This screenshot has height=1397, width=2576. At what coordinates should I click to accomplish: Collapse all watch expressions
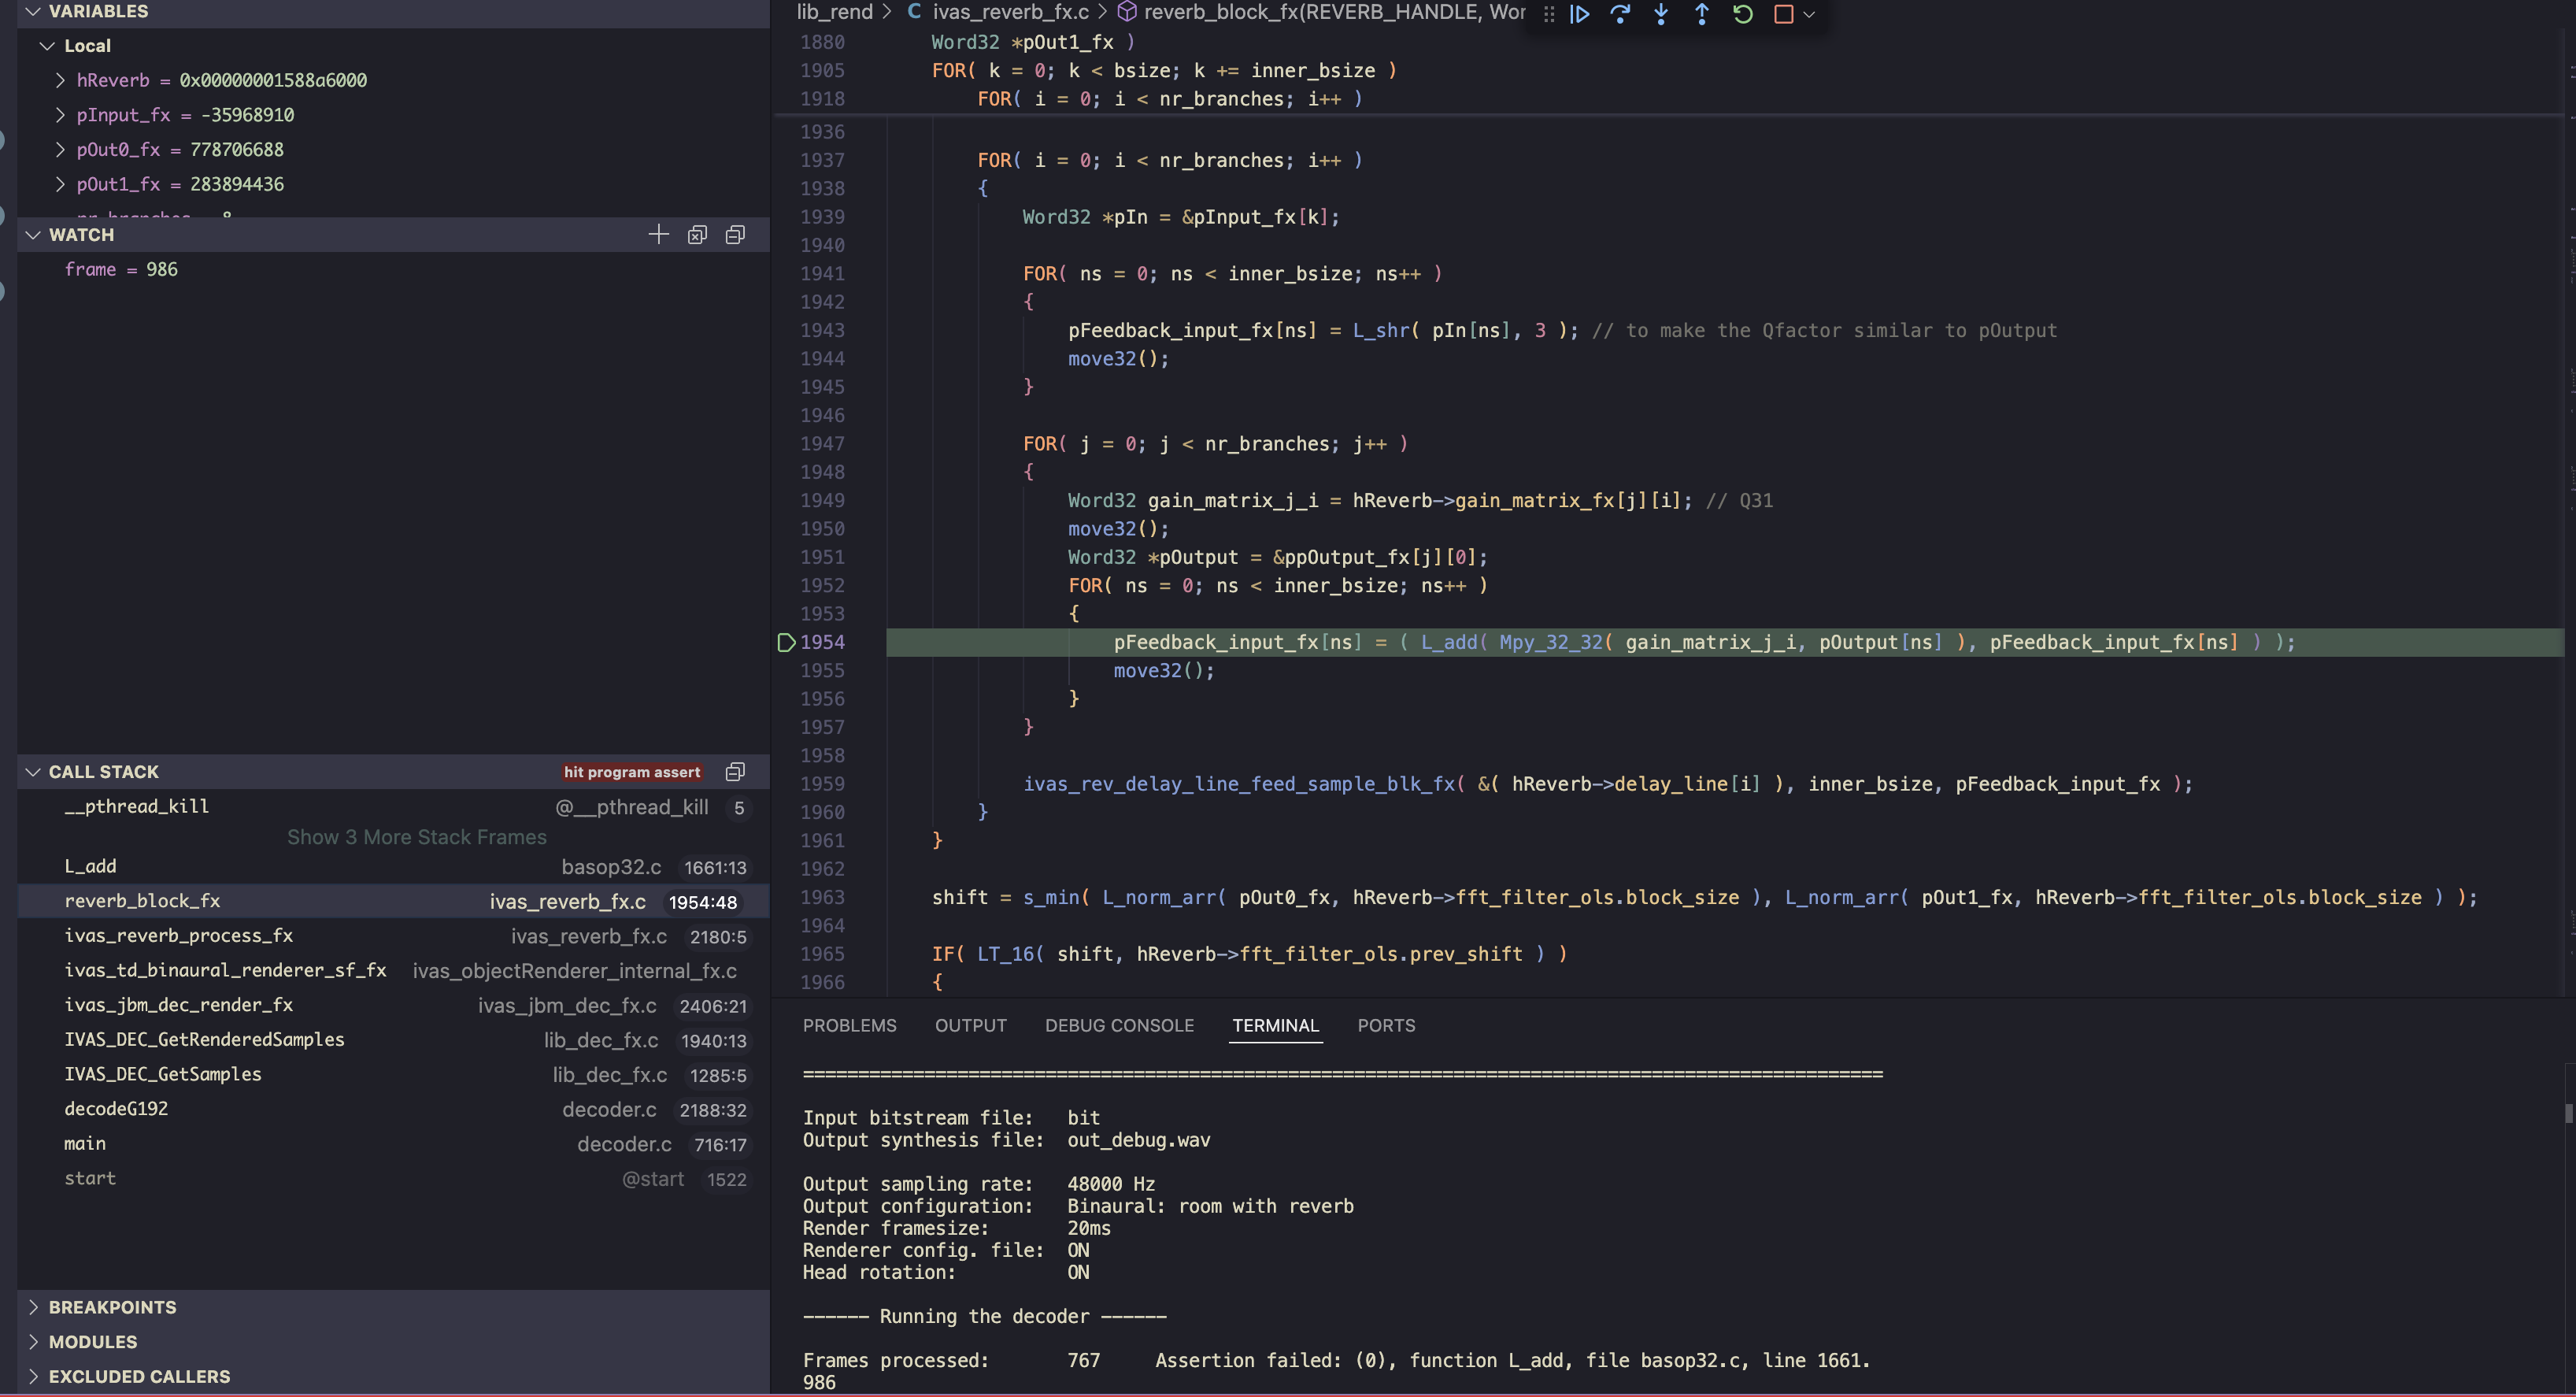click(735, 235)
